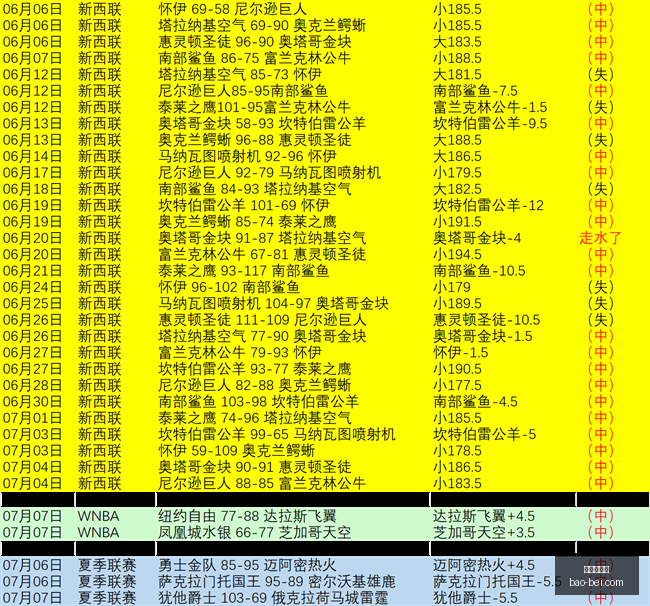This screenshot has height=606, width=650.
Task: Select WNBA match 纽约自由 77-88 达拉斯飞翼
Action: pyautogui.click(x=247, y=516)
